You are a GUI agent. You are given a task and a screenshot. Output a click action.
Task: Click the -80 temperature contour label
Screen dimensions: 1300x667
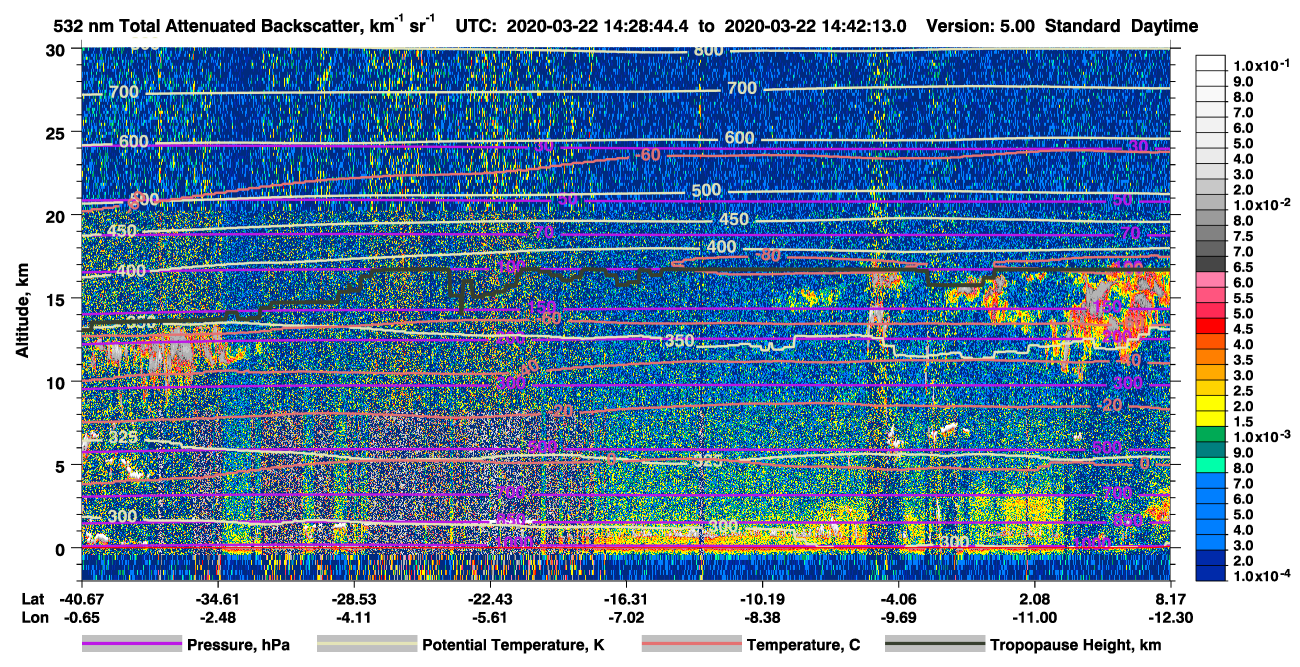(x=768, y=256)
